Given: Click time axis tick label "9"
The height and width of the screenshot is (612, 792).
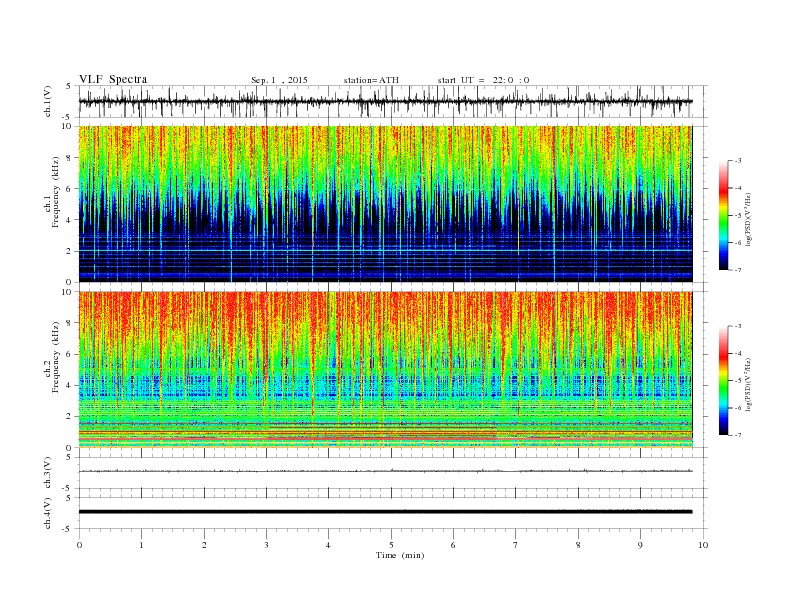Looking at the screenshot, I should coord(640,545).
